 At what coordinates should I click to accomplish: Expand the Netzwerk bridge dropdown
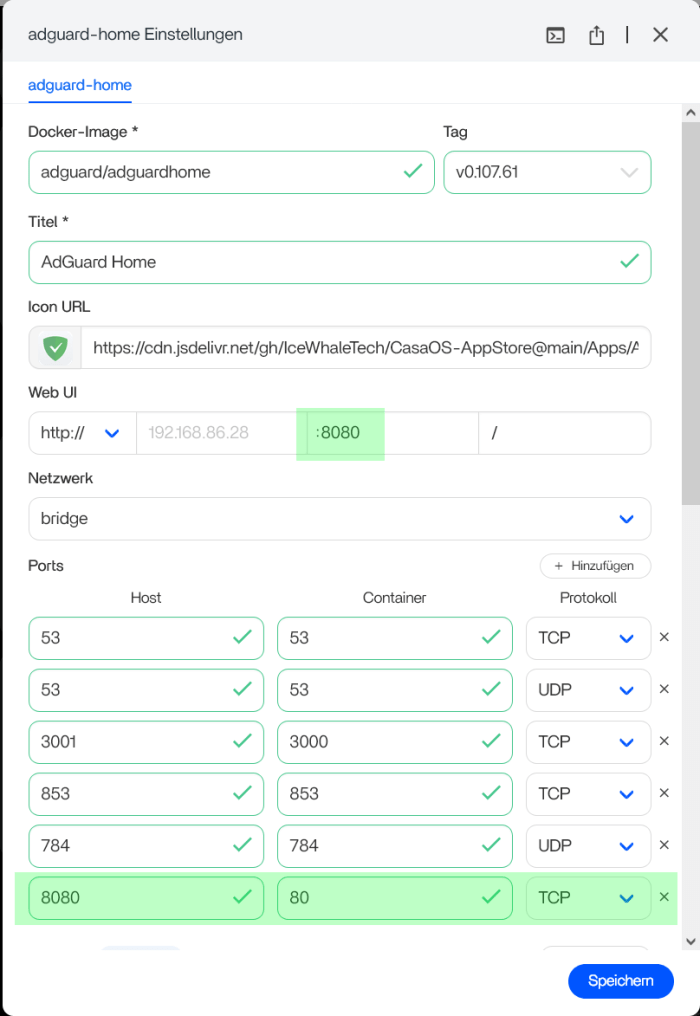tap(339, 519)
